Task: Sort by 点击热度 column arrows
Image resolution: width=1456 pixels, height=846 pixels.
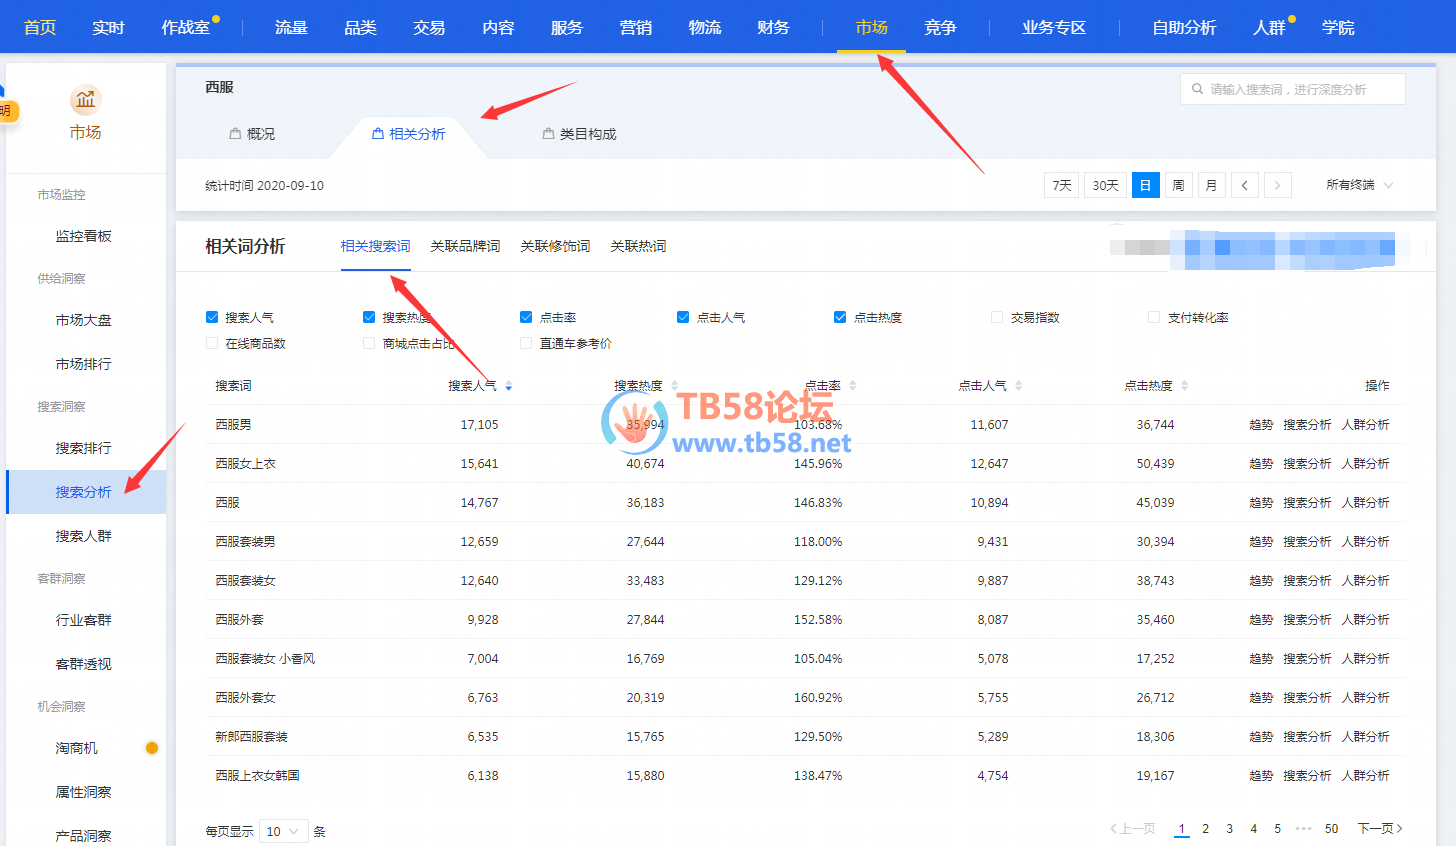Action: [x=1184, y=386]
